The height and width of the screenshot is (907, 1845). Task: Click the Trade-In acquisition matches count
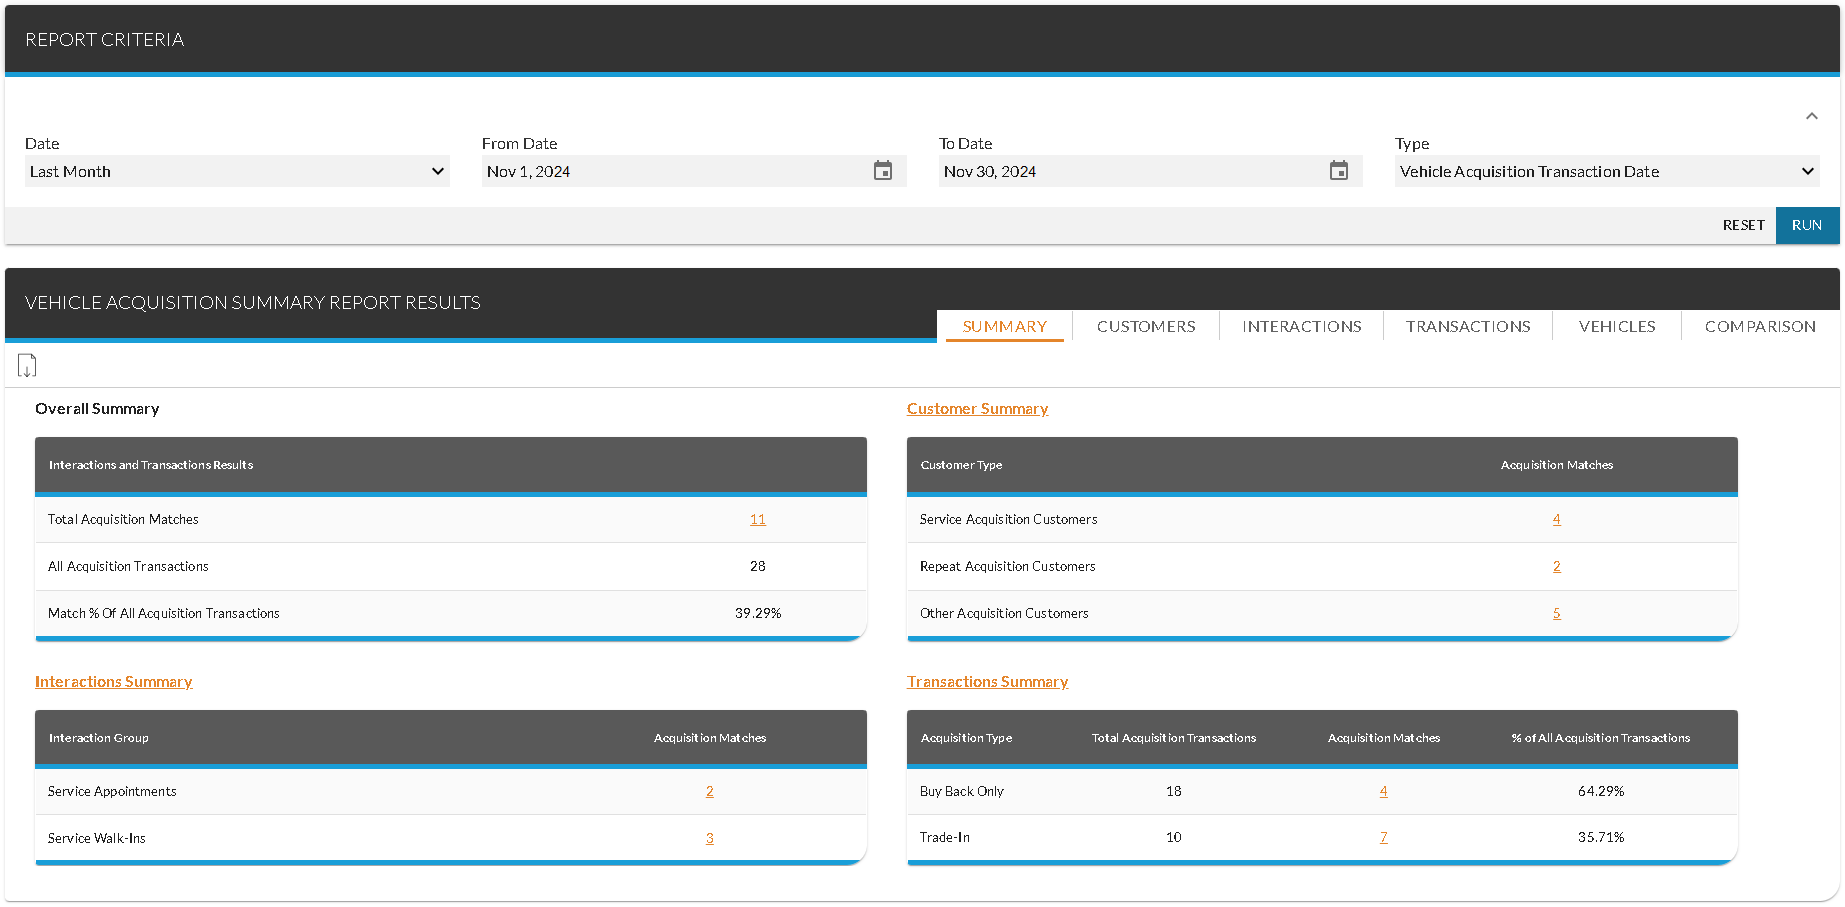click(x=1383, y=838)
